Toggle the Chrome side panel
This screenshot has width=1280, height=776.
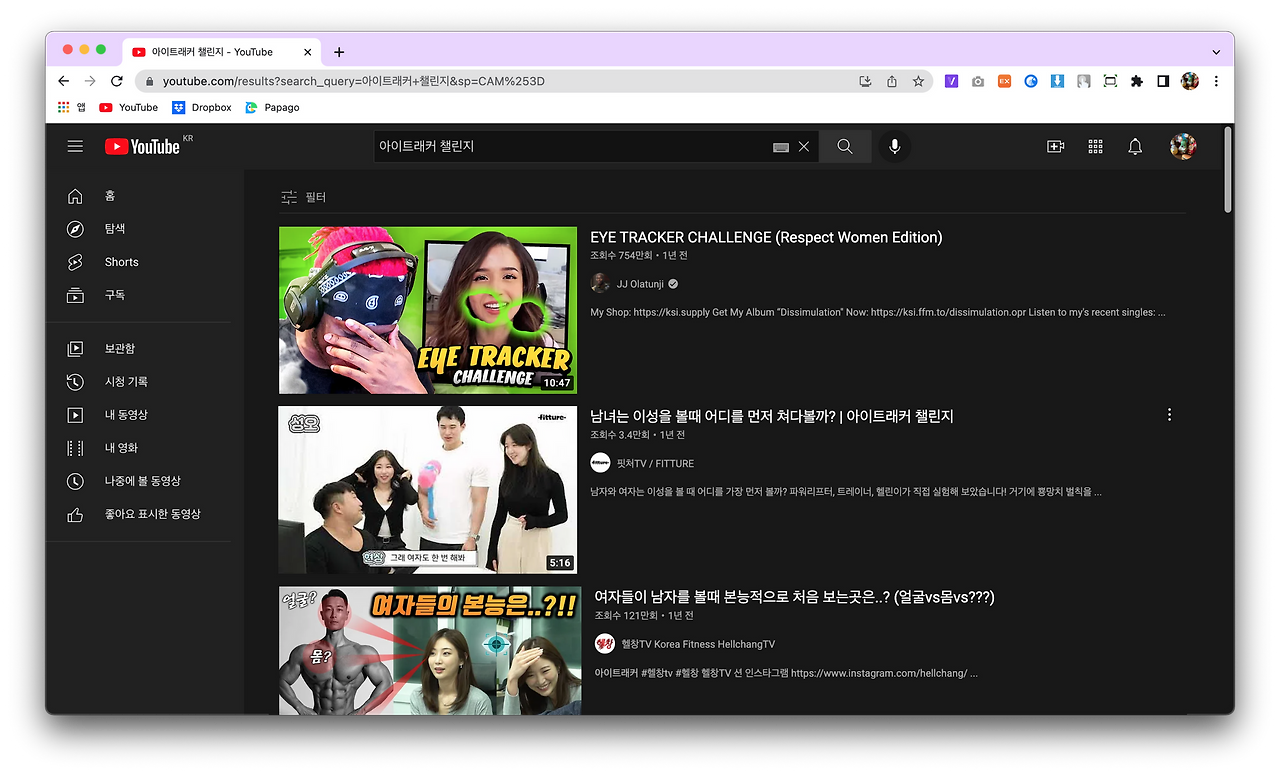tap(1163, 81)
